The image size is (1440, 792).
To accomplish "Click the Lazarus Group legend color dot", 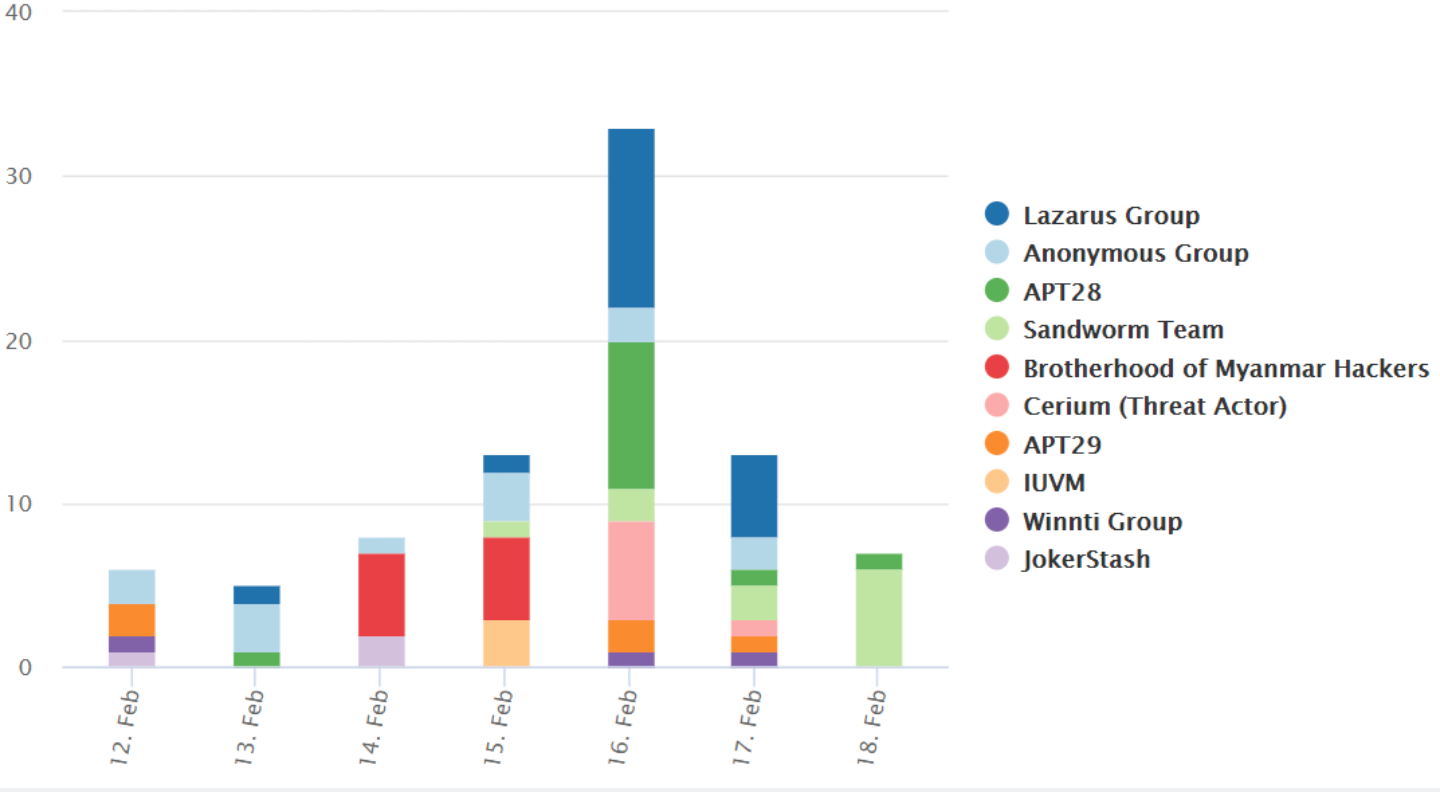I will (x=997, y=215).
